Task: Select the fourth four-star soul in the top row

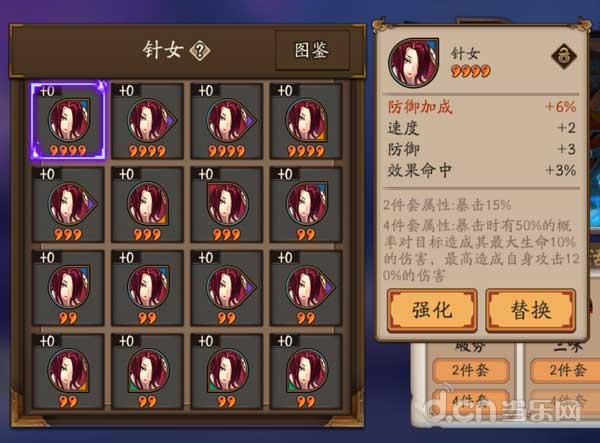Action: pos(306,121)
